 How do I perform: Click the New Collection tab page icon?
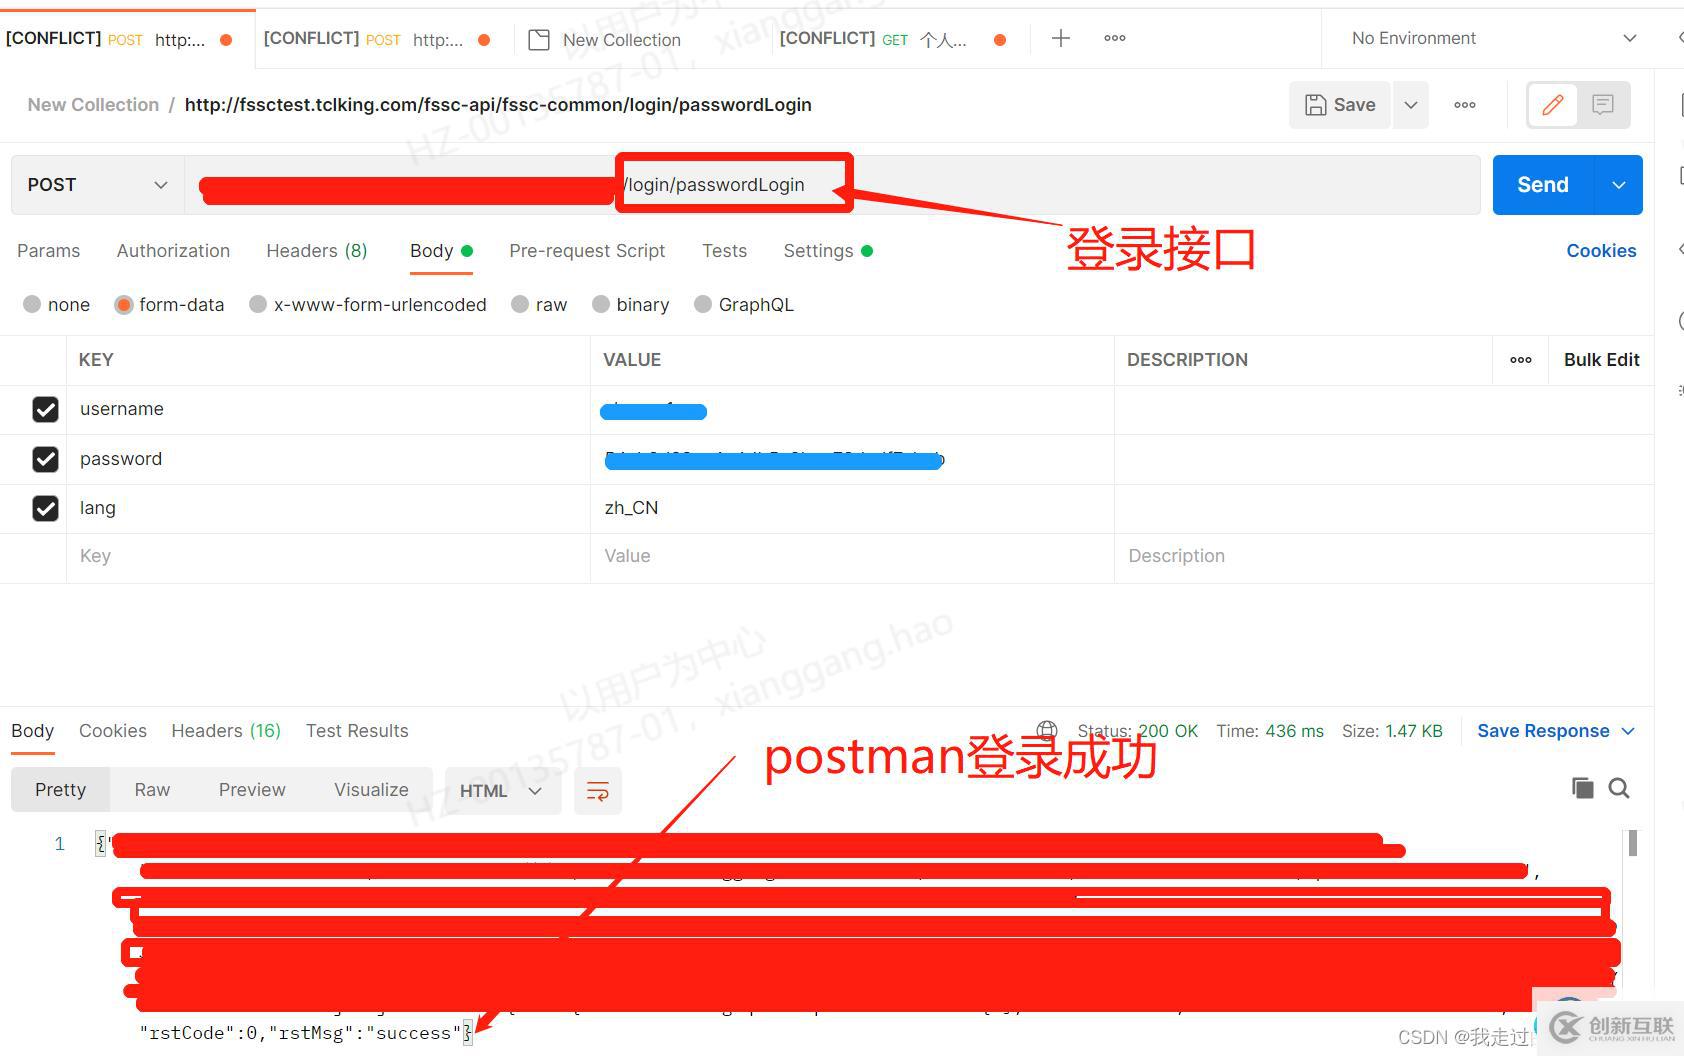click(539, 40)
